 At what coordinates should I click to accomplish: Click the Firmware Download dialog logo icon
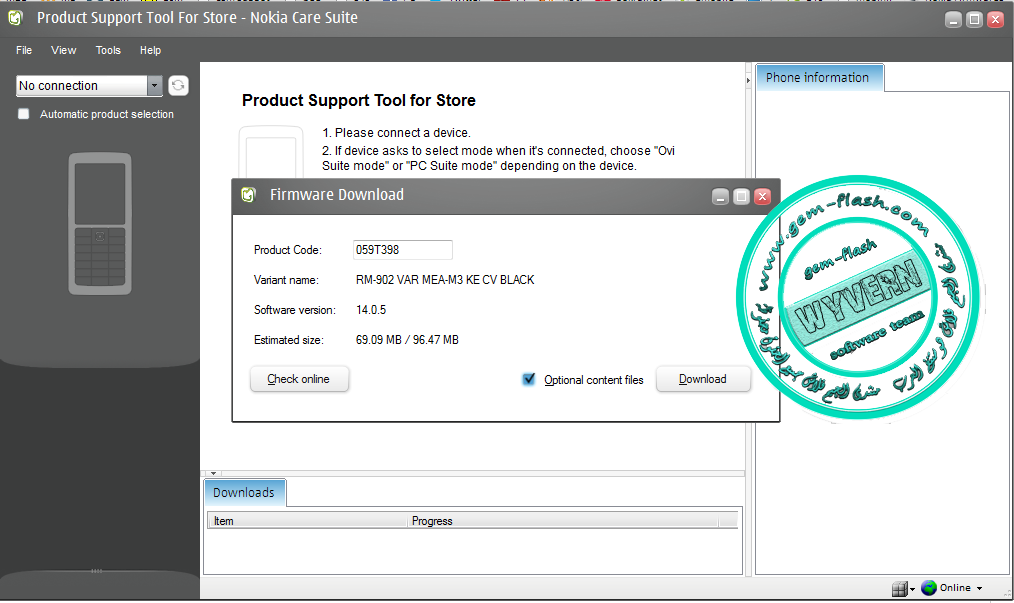(x=248, y=195)
